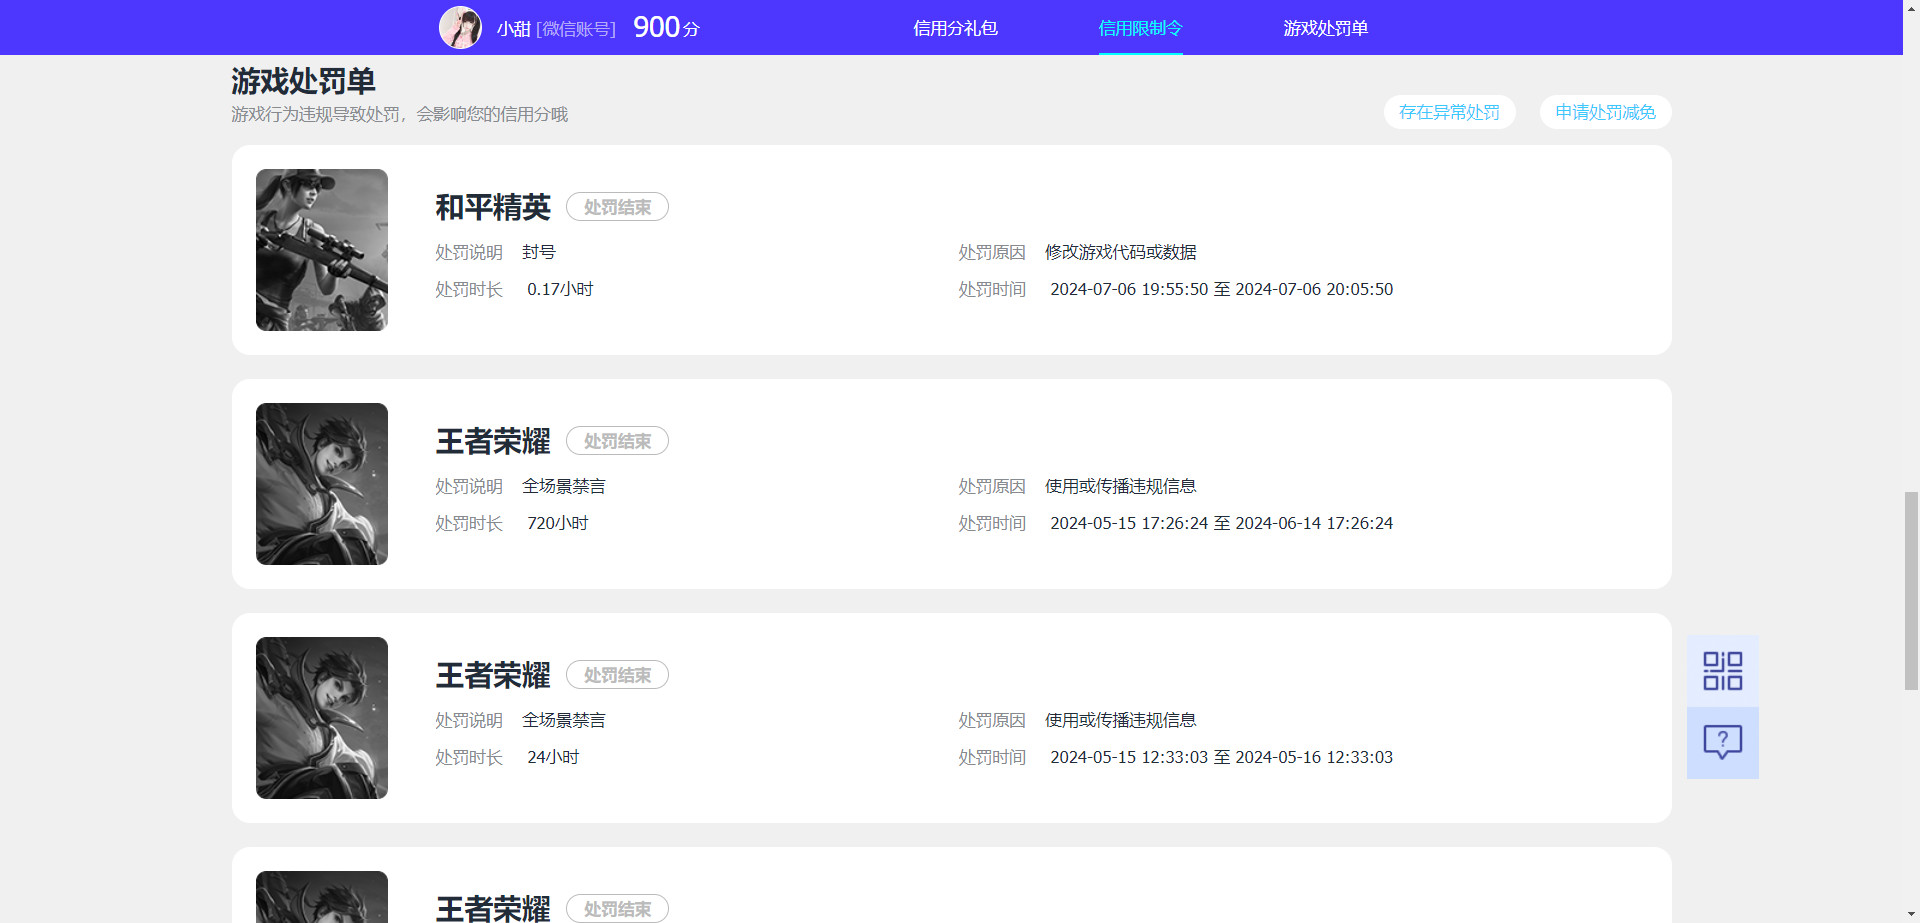The width and height of the screenshot is (1920, 923).
Task: Select penalty reason 修改游戏代码或数据
Action: 1121,252
